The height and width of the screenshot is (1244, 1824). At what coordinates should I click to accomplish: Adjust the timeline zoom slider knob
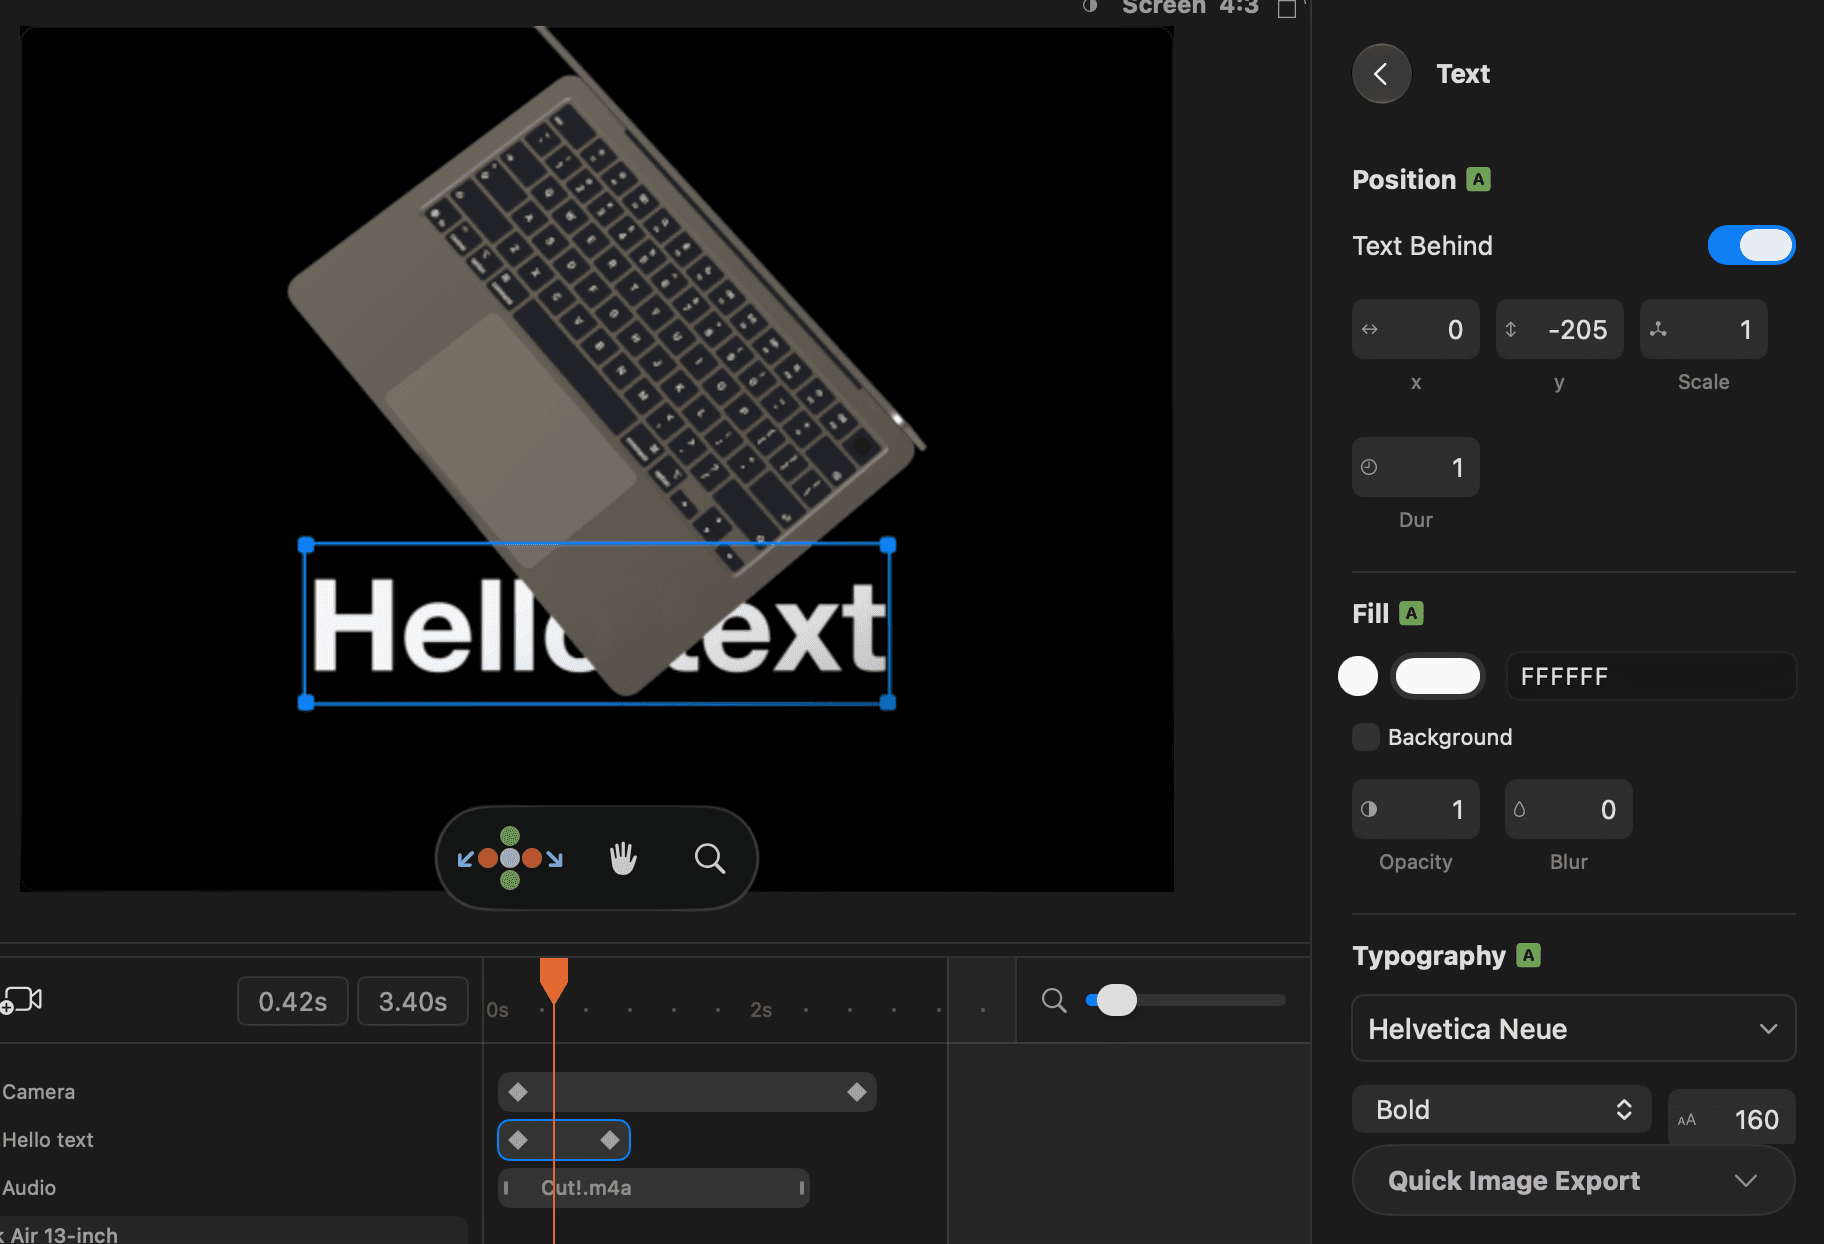(x=1116, y=1000)
